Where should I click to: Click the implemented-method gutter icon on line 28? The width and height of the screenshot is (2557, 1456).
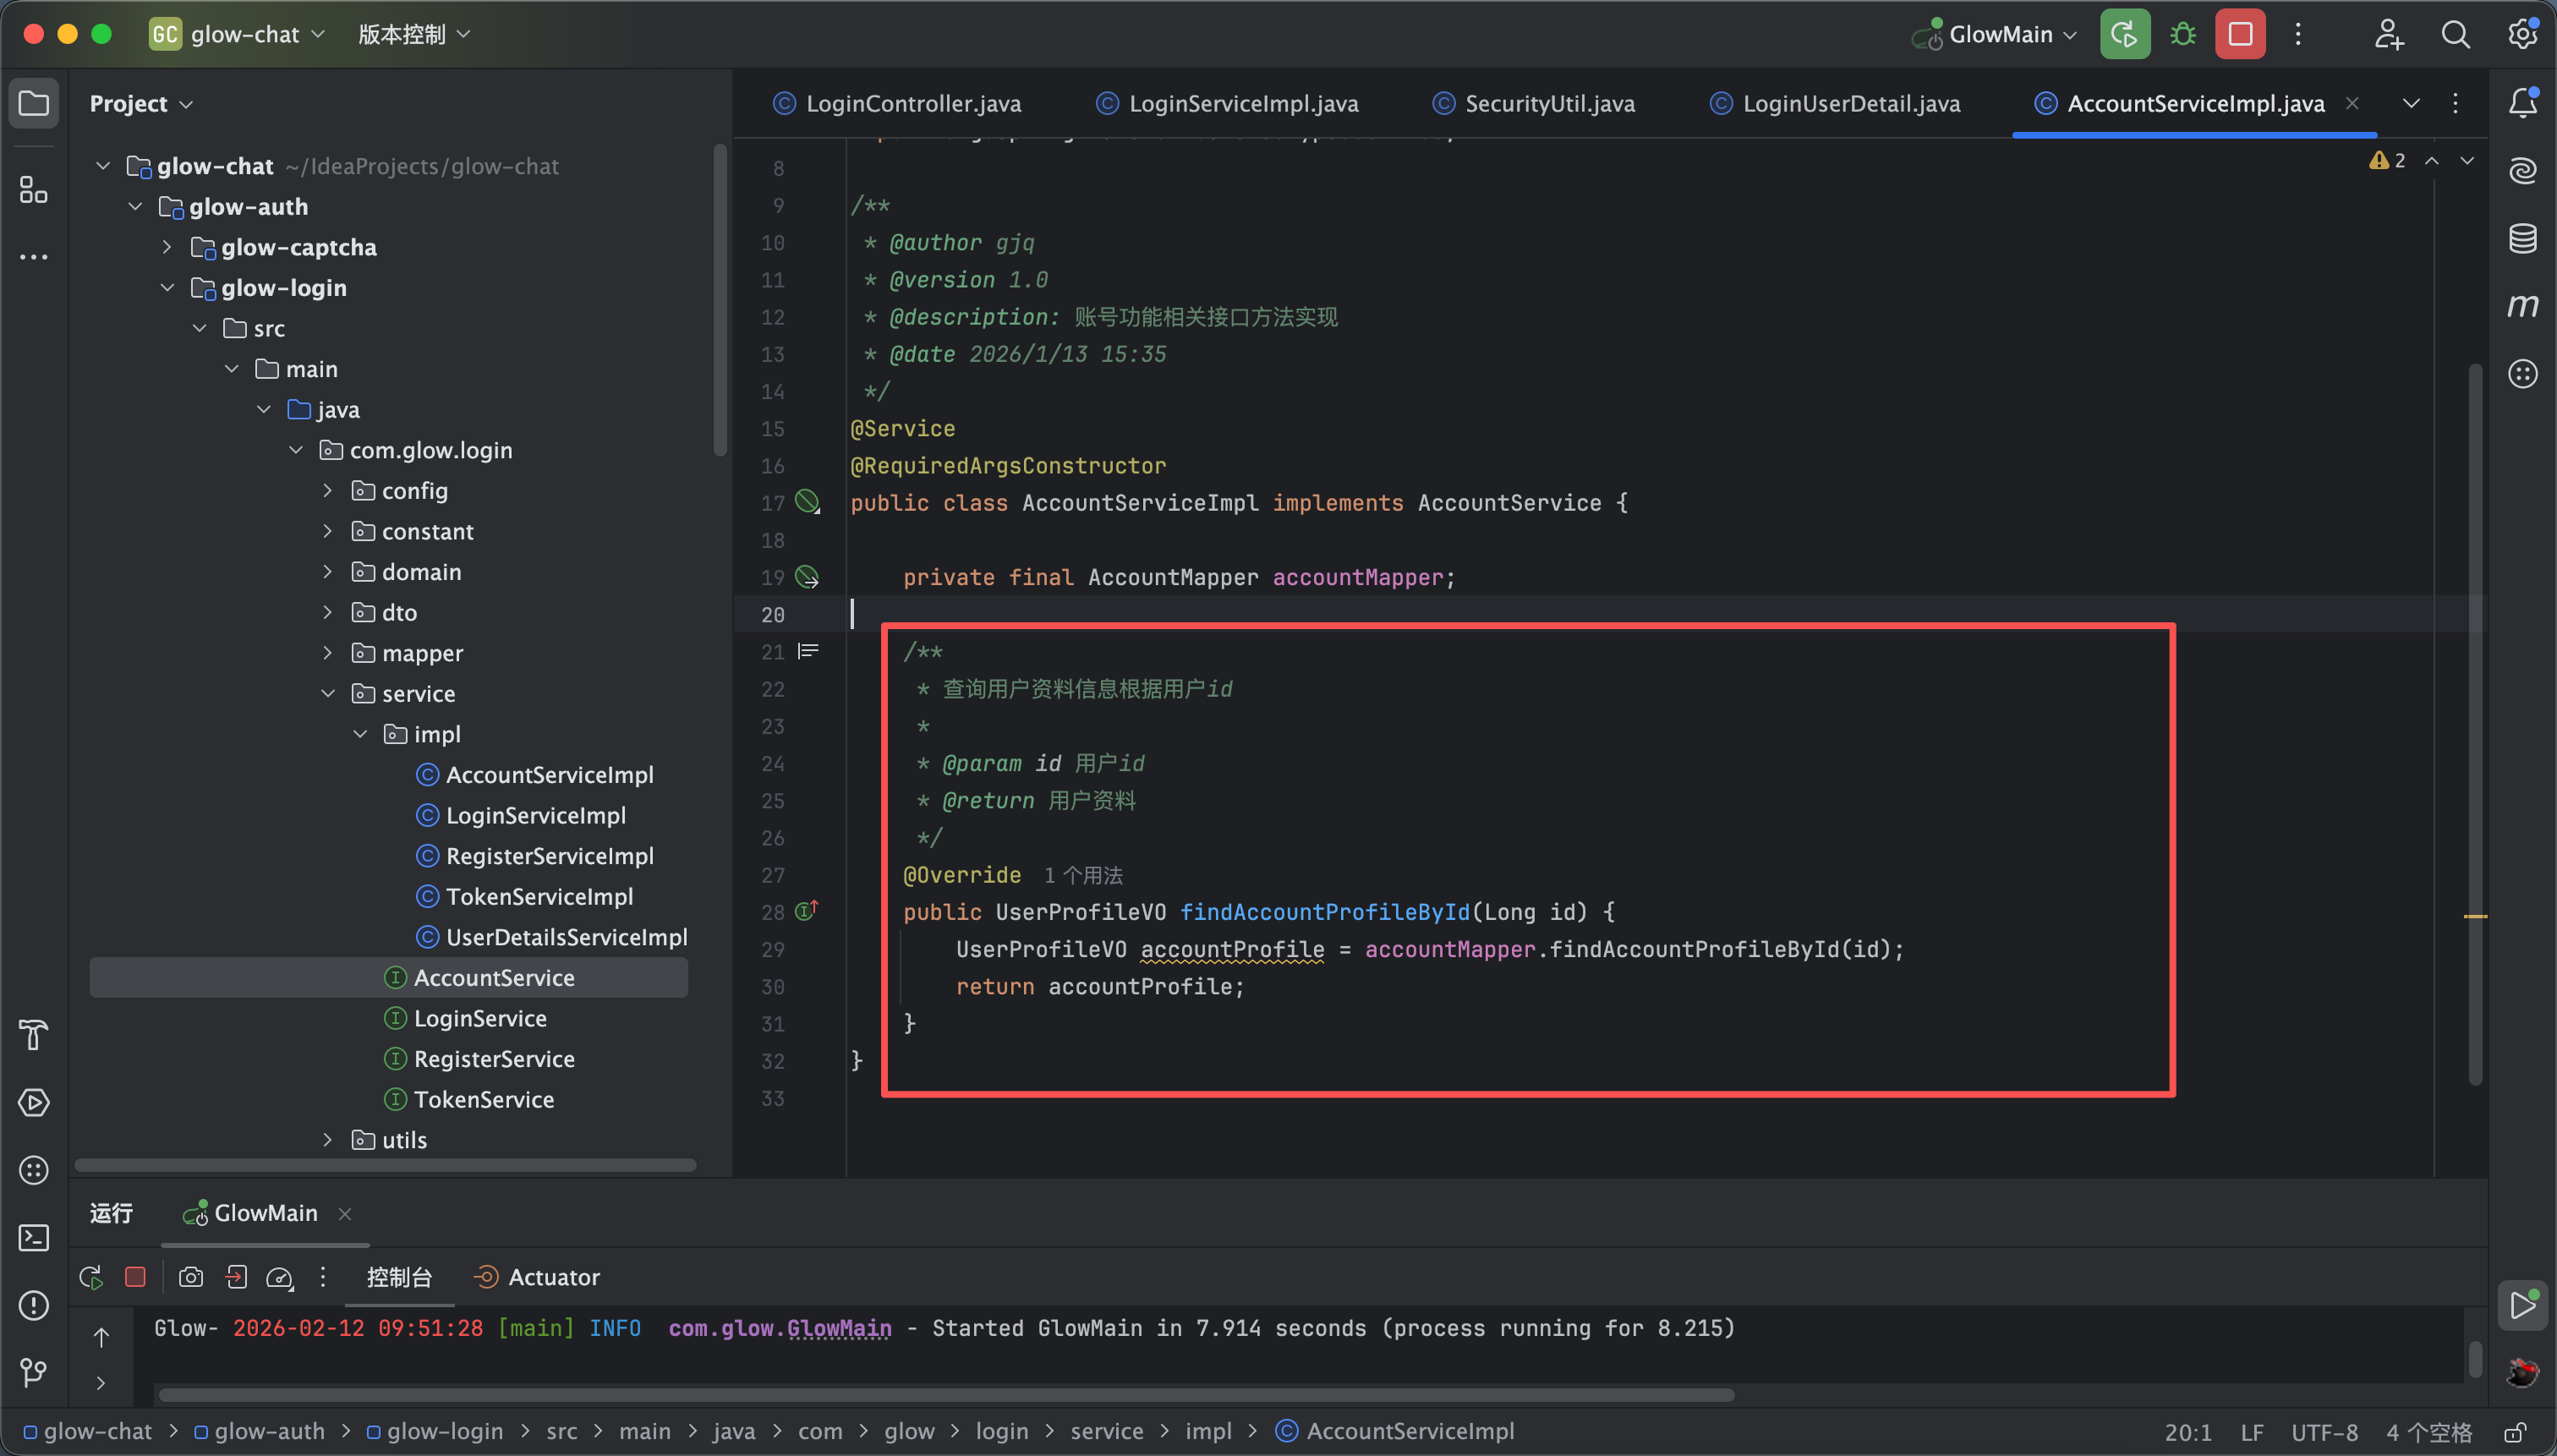806,911
